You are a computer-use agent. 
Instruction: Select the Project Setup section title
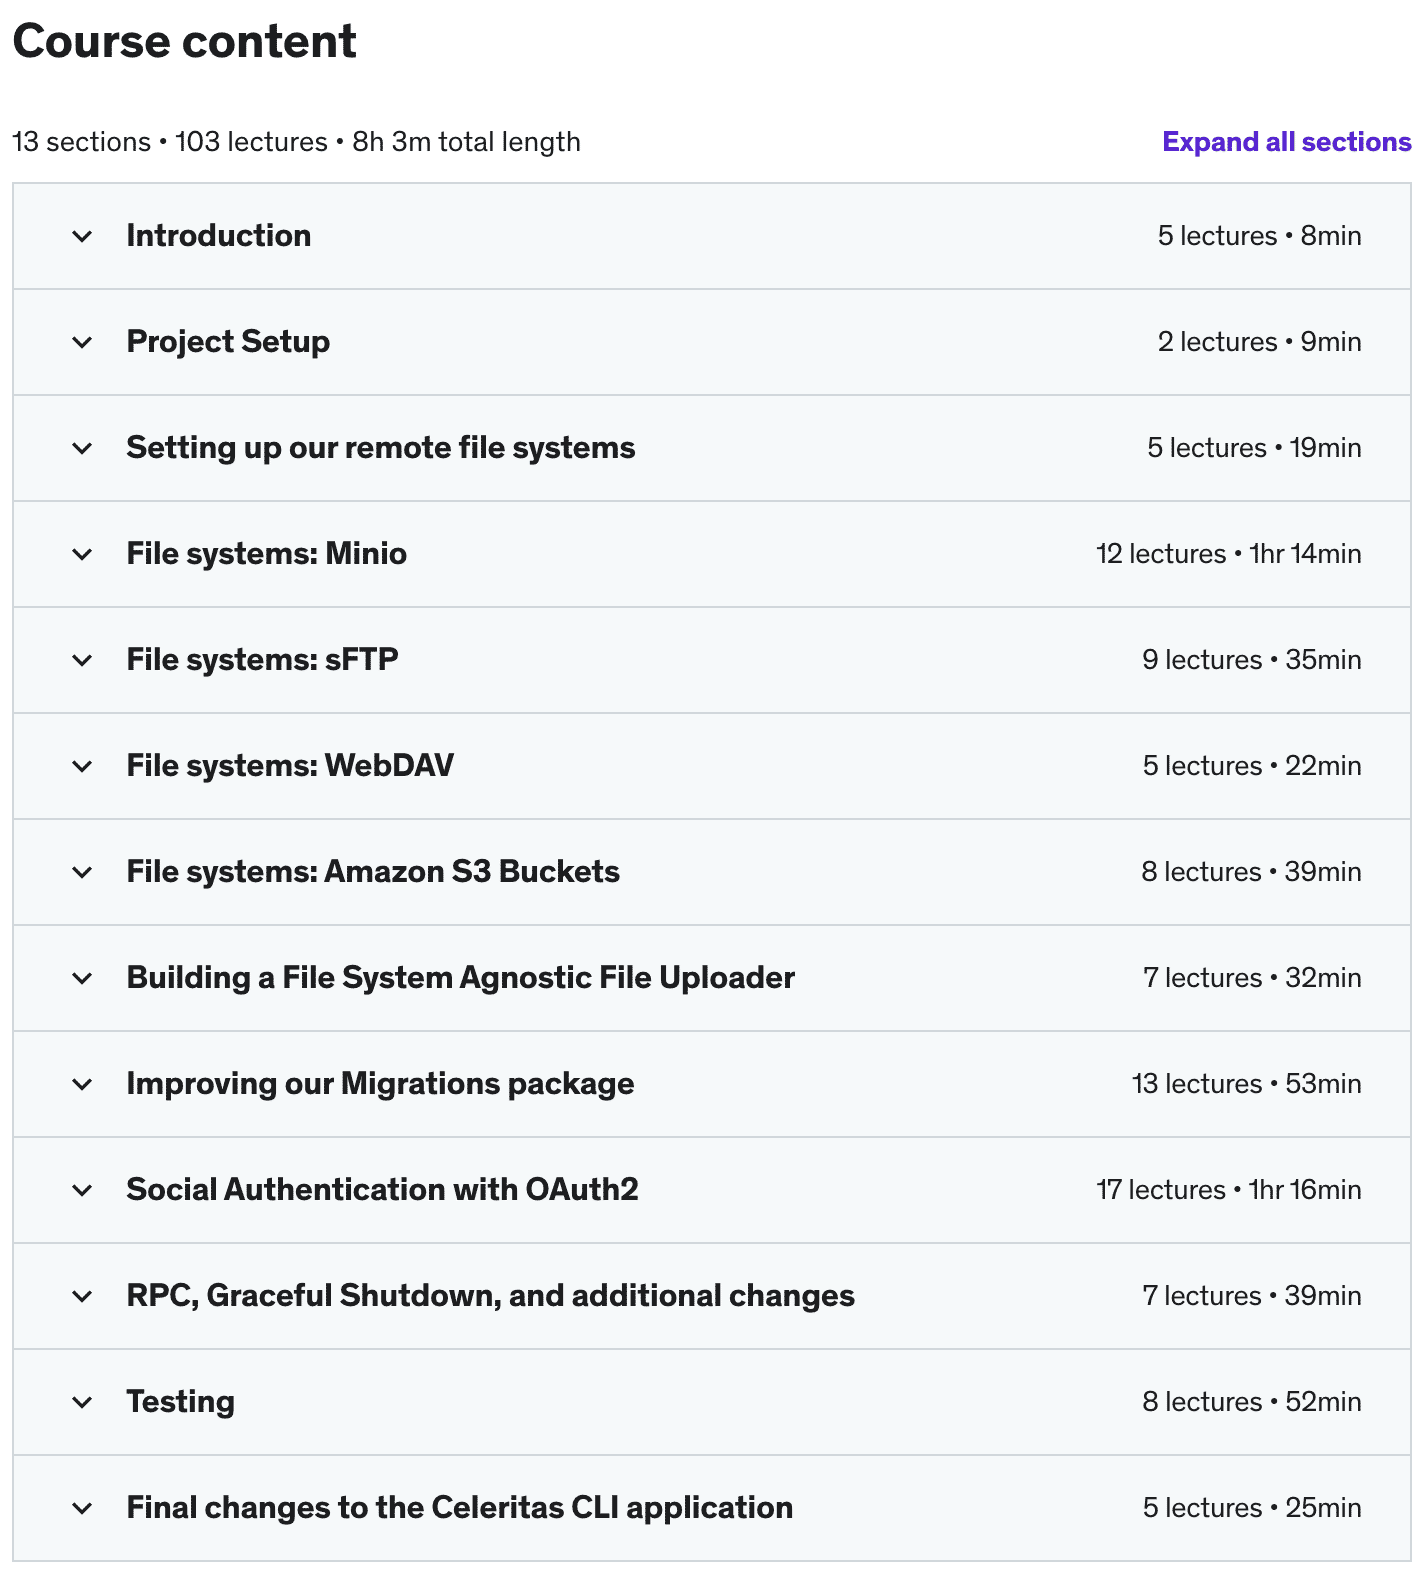tap(228, 342)
